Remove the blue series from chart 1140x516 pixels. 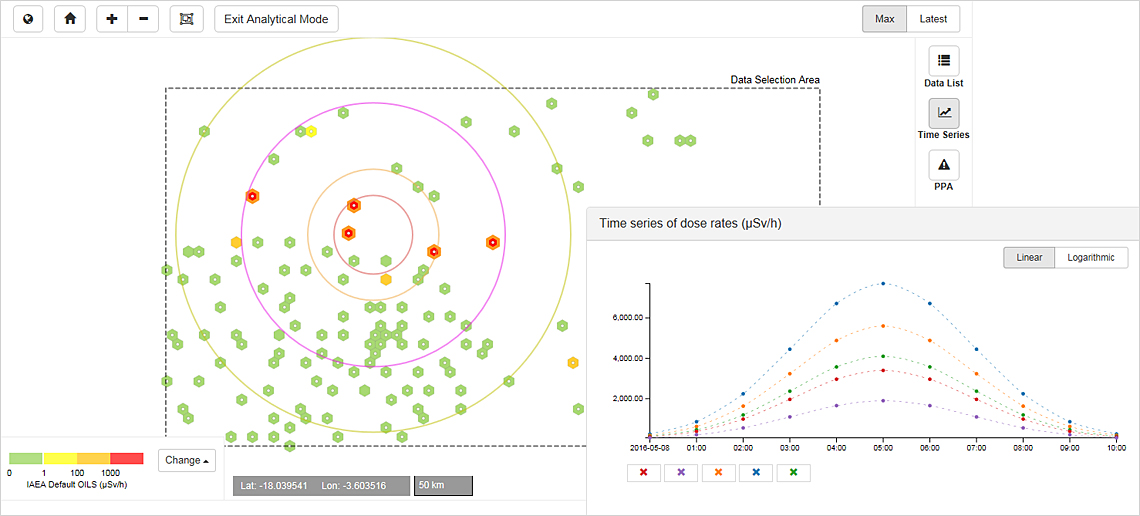(756, 472)
